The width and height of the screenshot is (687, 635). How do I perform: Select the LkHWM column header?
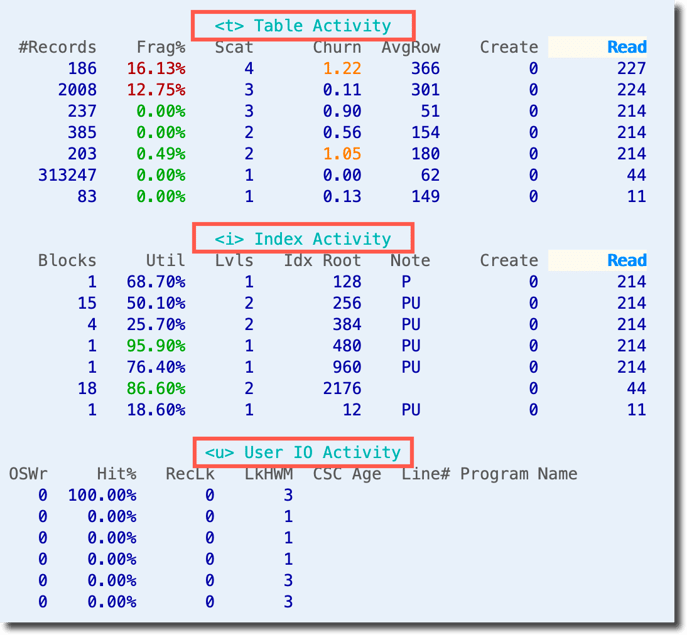click(x=268, y=474)
